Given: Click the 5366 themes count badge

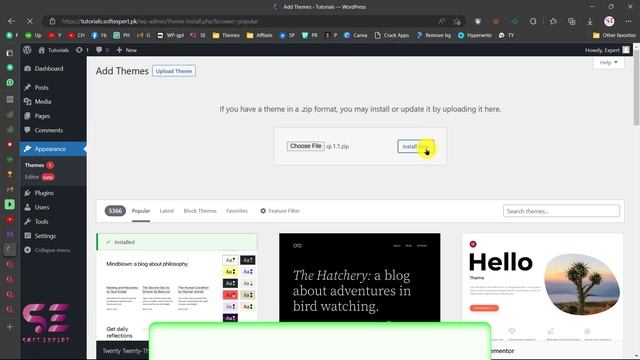Looking at the screenshot, I should pyautogui.click(x=115, y=211).
